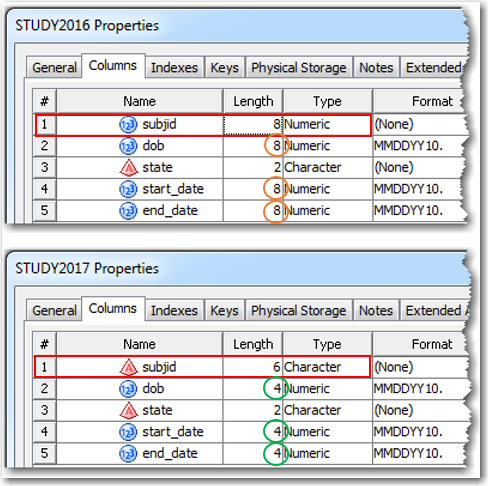
Task: Click numeric icon next to dob in STUDY2017
Action: pos(128,389)
